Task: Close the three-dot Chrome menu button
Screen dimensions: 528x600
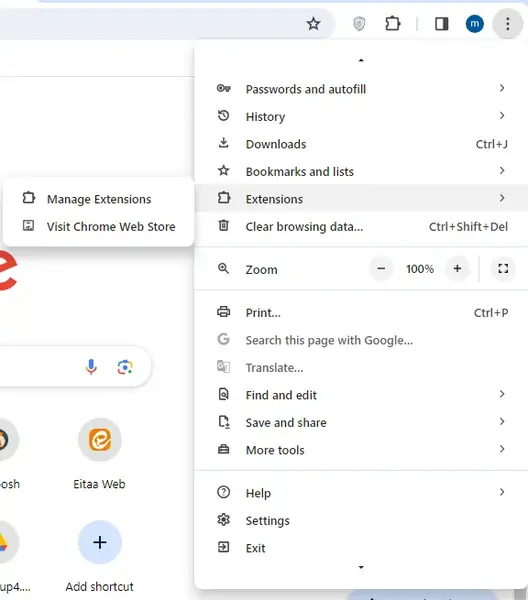Action: [x=507, y=24]
